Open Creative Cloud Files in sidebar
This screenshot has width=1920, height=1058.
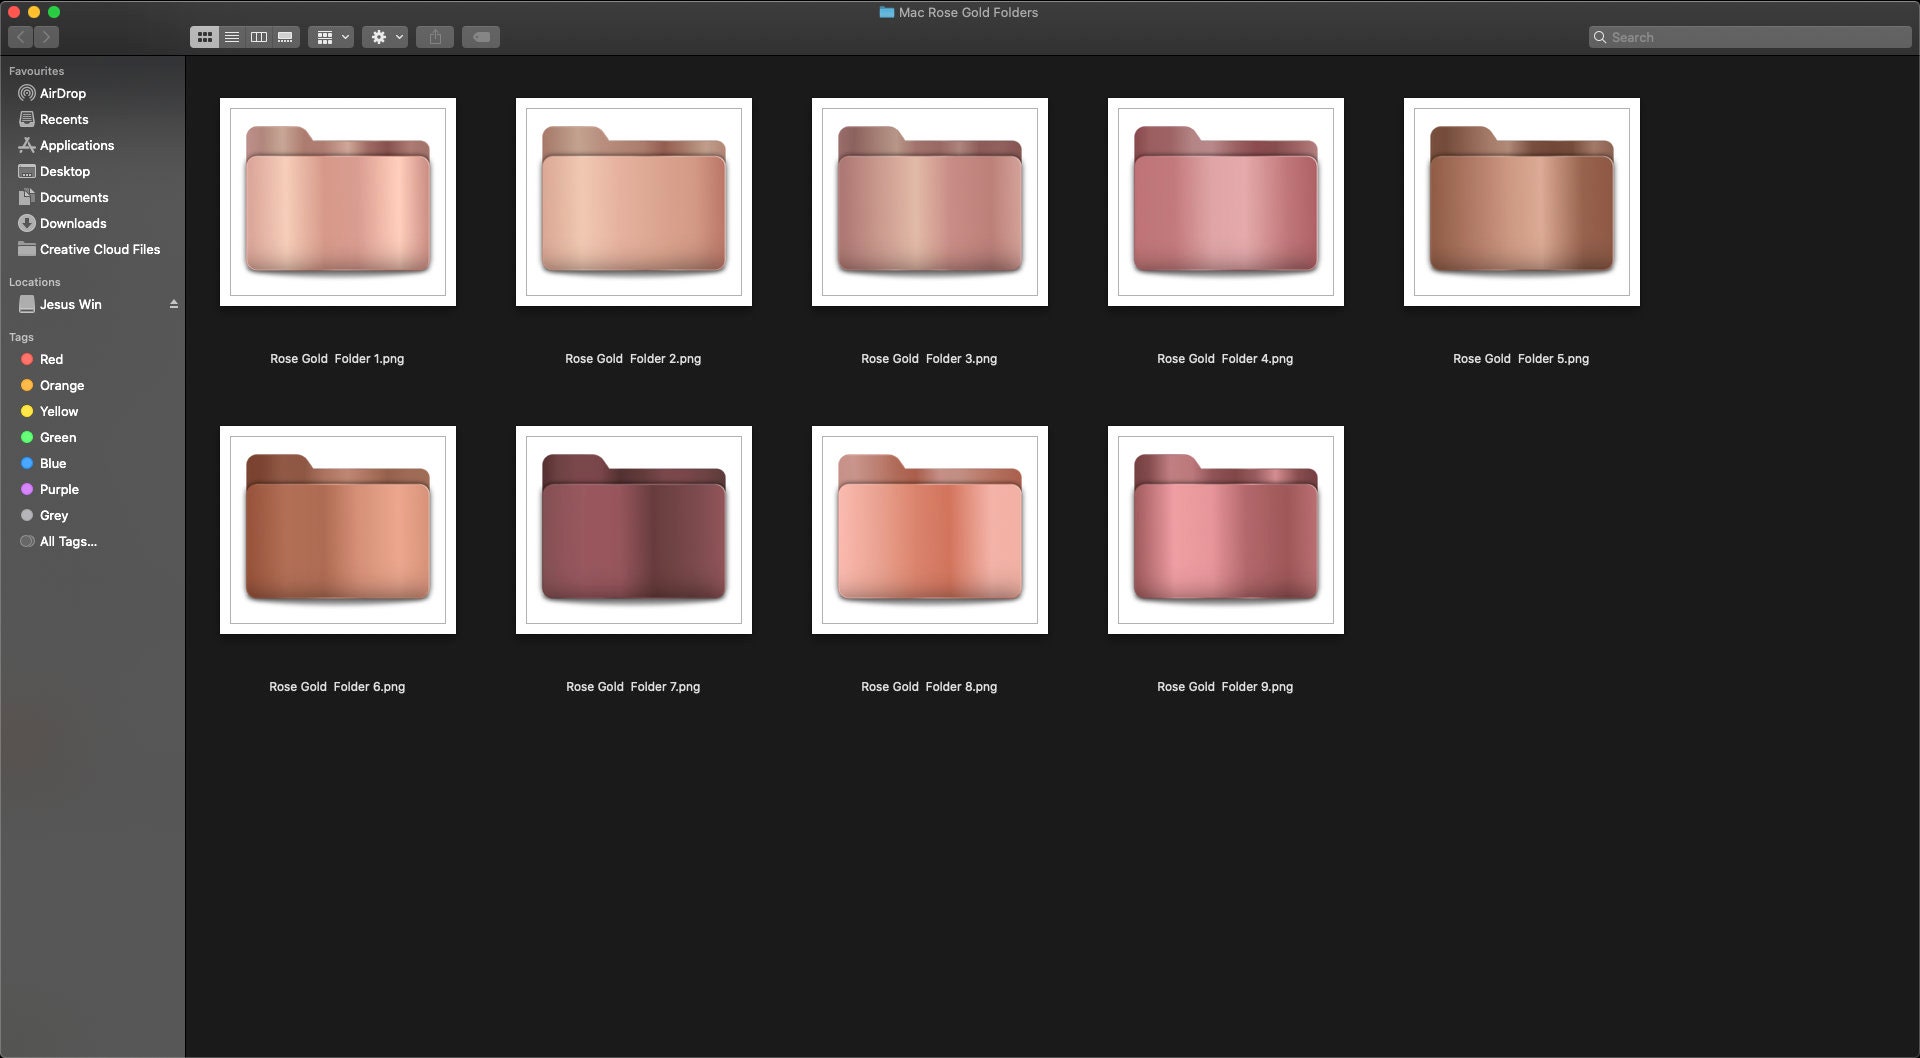tap(99, 249)
